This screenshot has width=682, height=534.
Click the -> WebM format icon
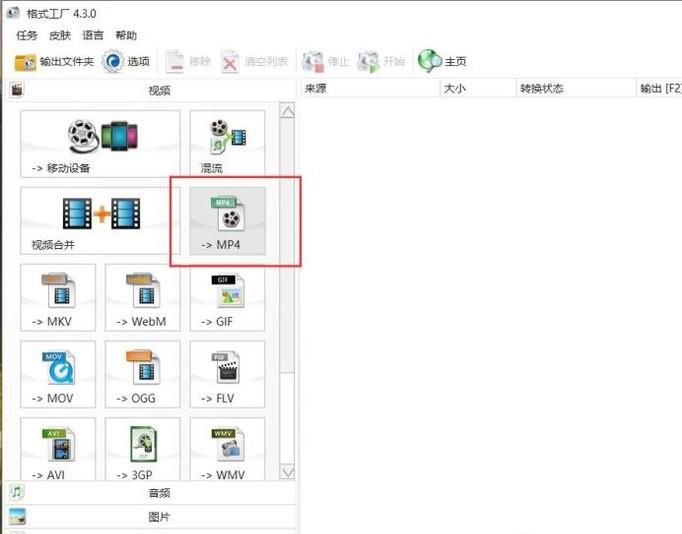pyautogui.click(x=143, y=297)
